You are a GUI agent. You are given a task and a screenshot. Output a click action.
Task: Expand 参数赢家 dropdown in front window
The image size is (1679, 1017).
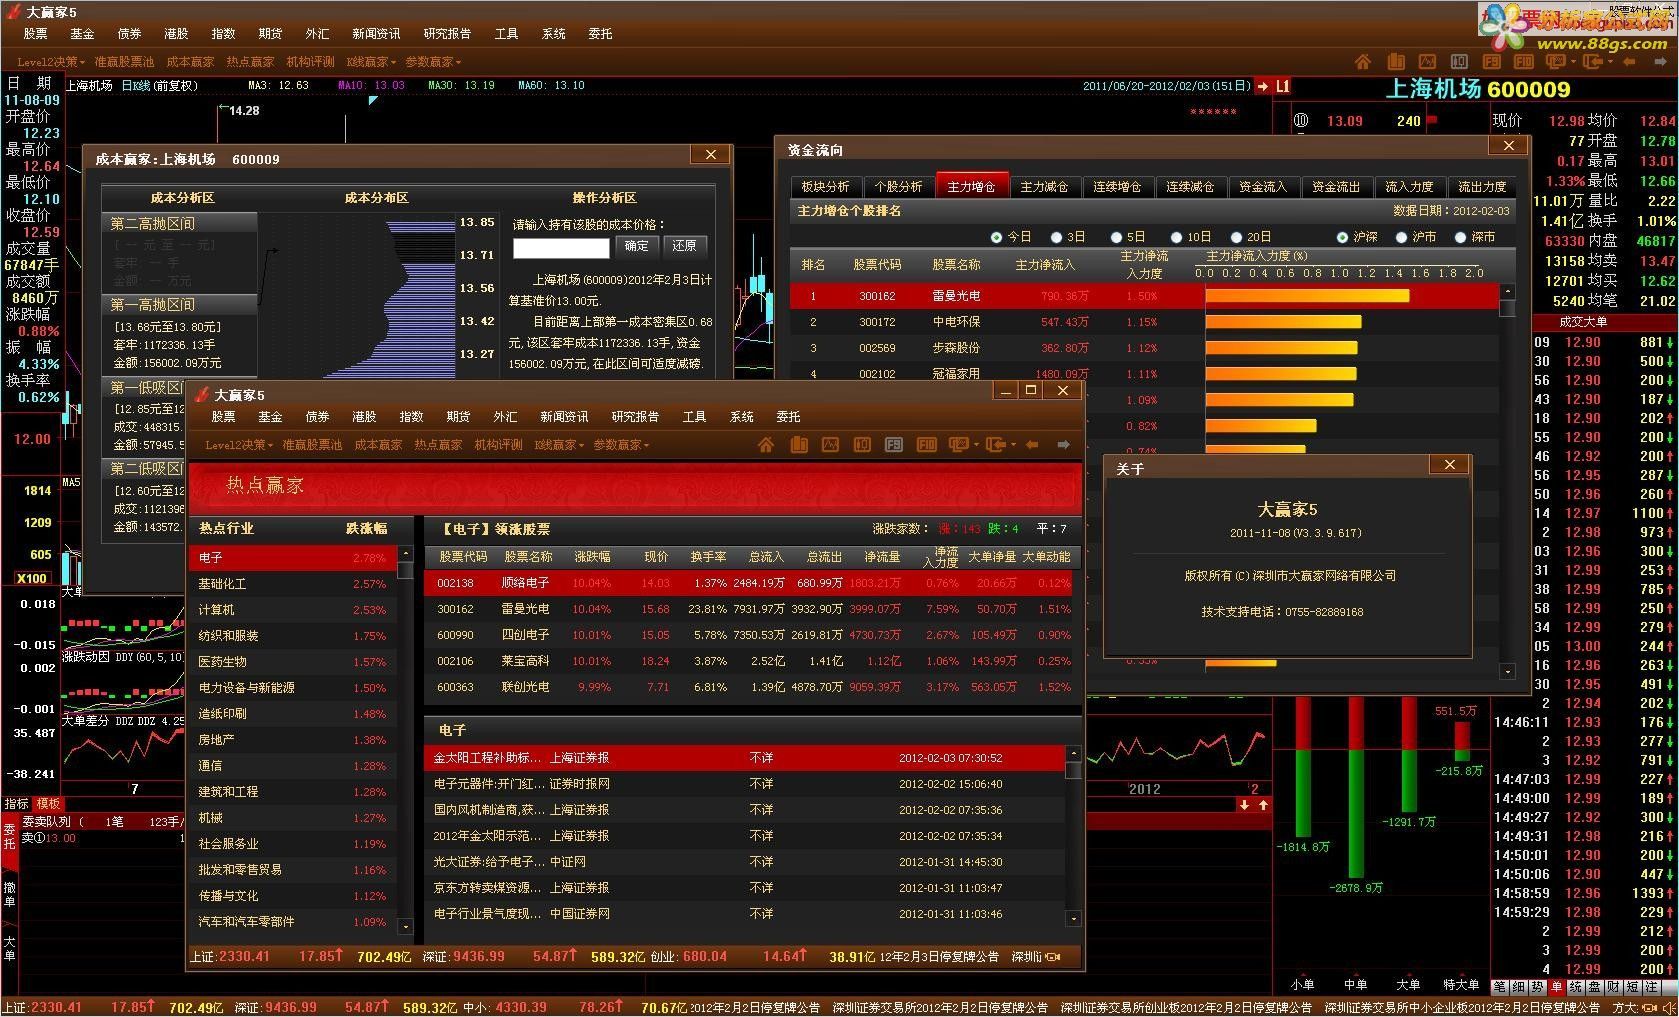click(621, 445)
